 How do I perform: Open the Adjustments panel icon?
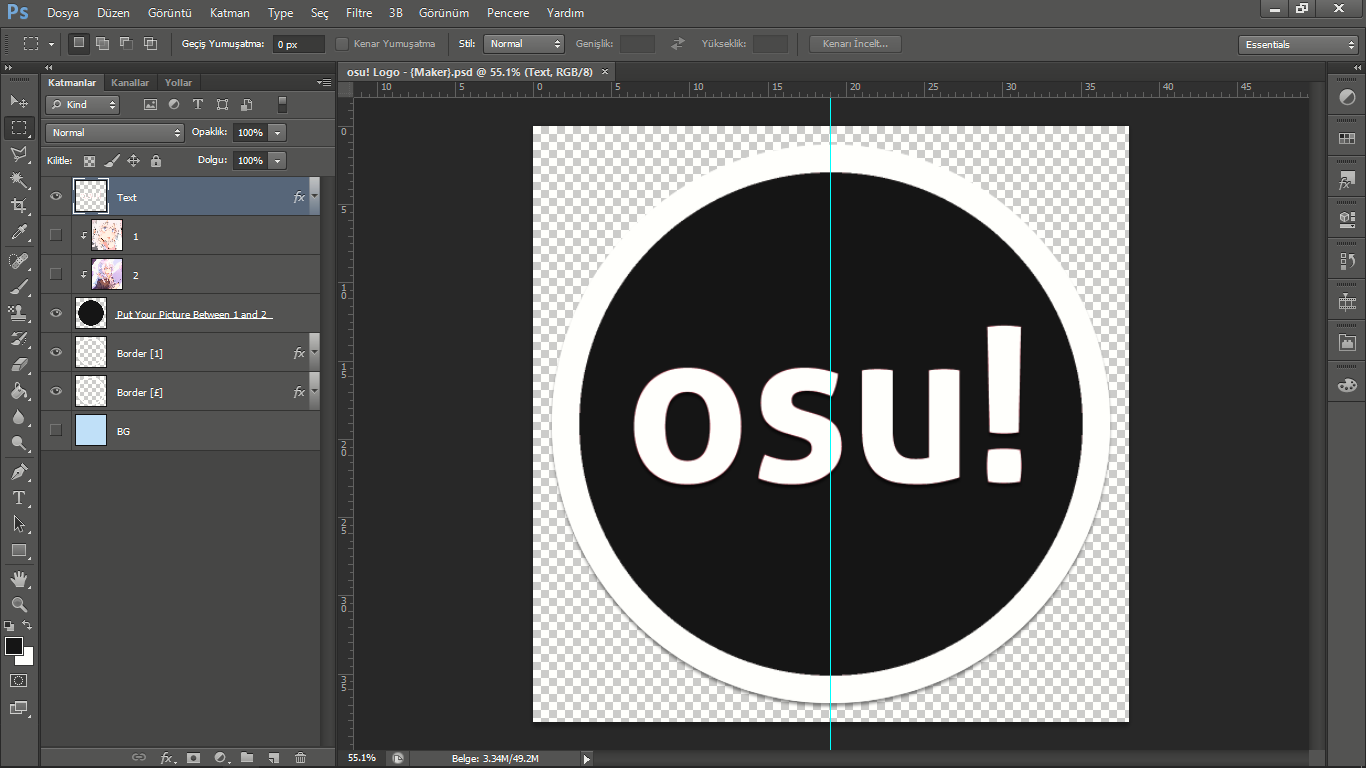pos(1347,97)
